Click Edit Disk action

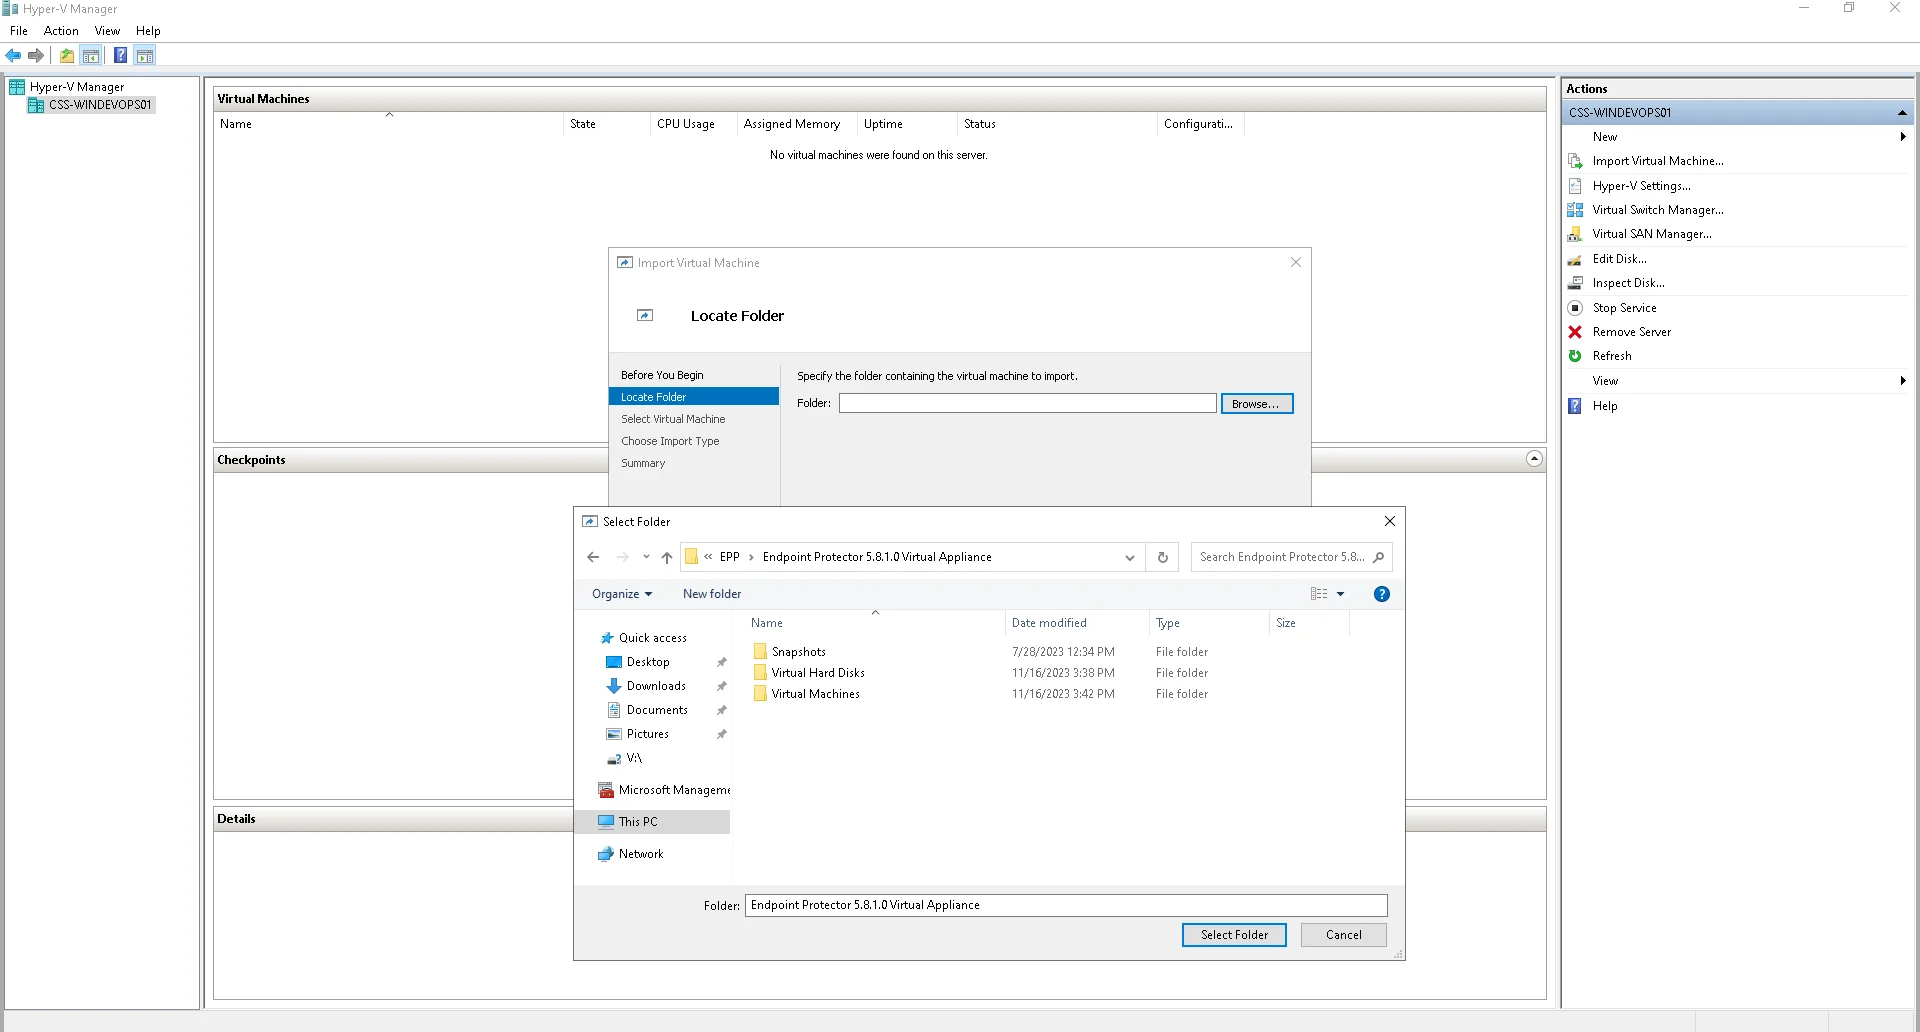click(x=1619, y=259)
